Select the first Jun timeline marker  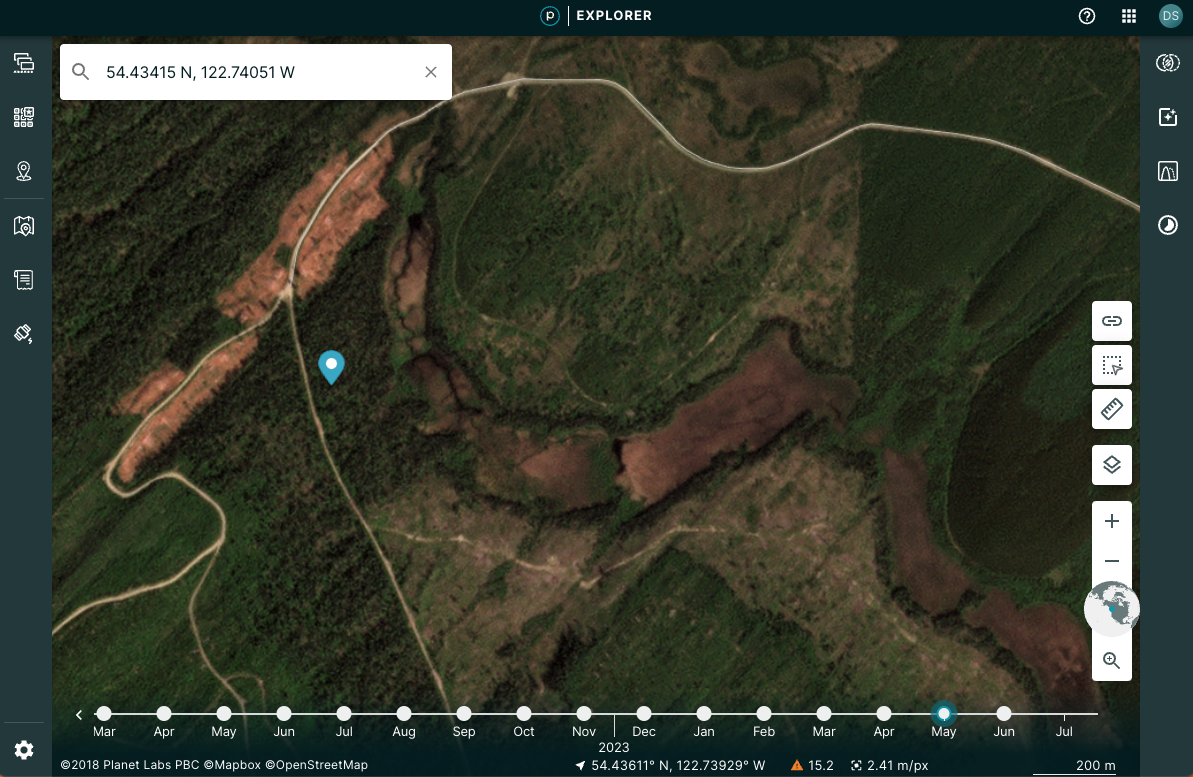[x=284, y=713]
